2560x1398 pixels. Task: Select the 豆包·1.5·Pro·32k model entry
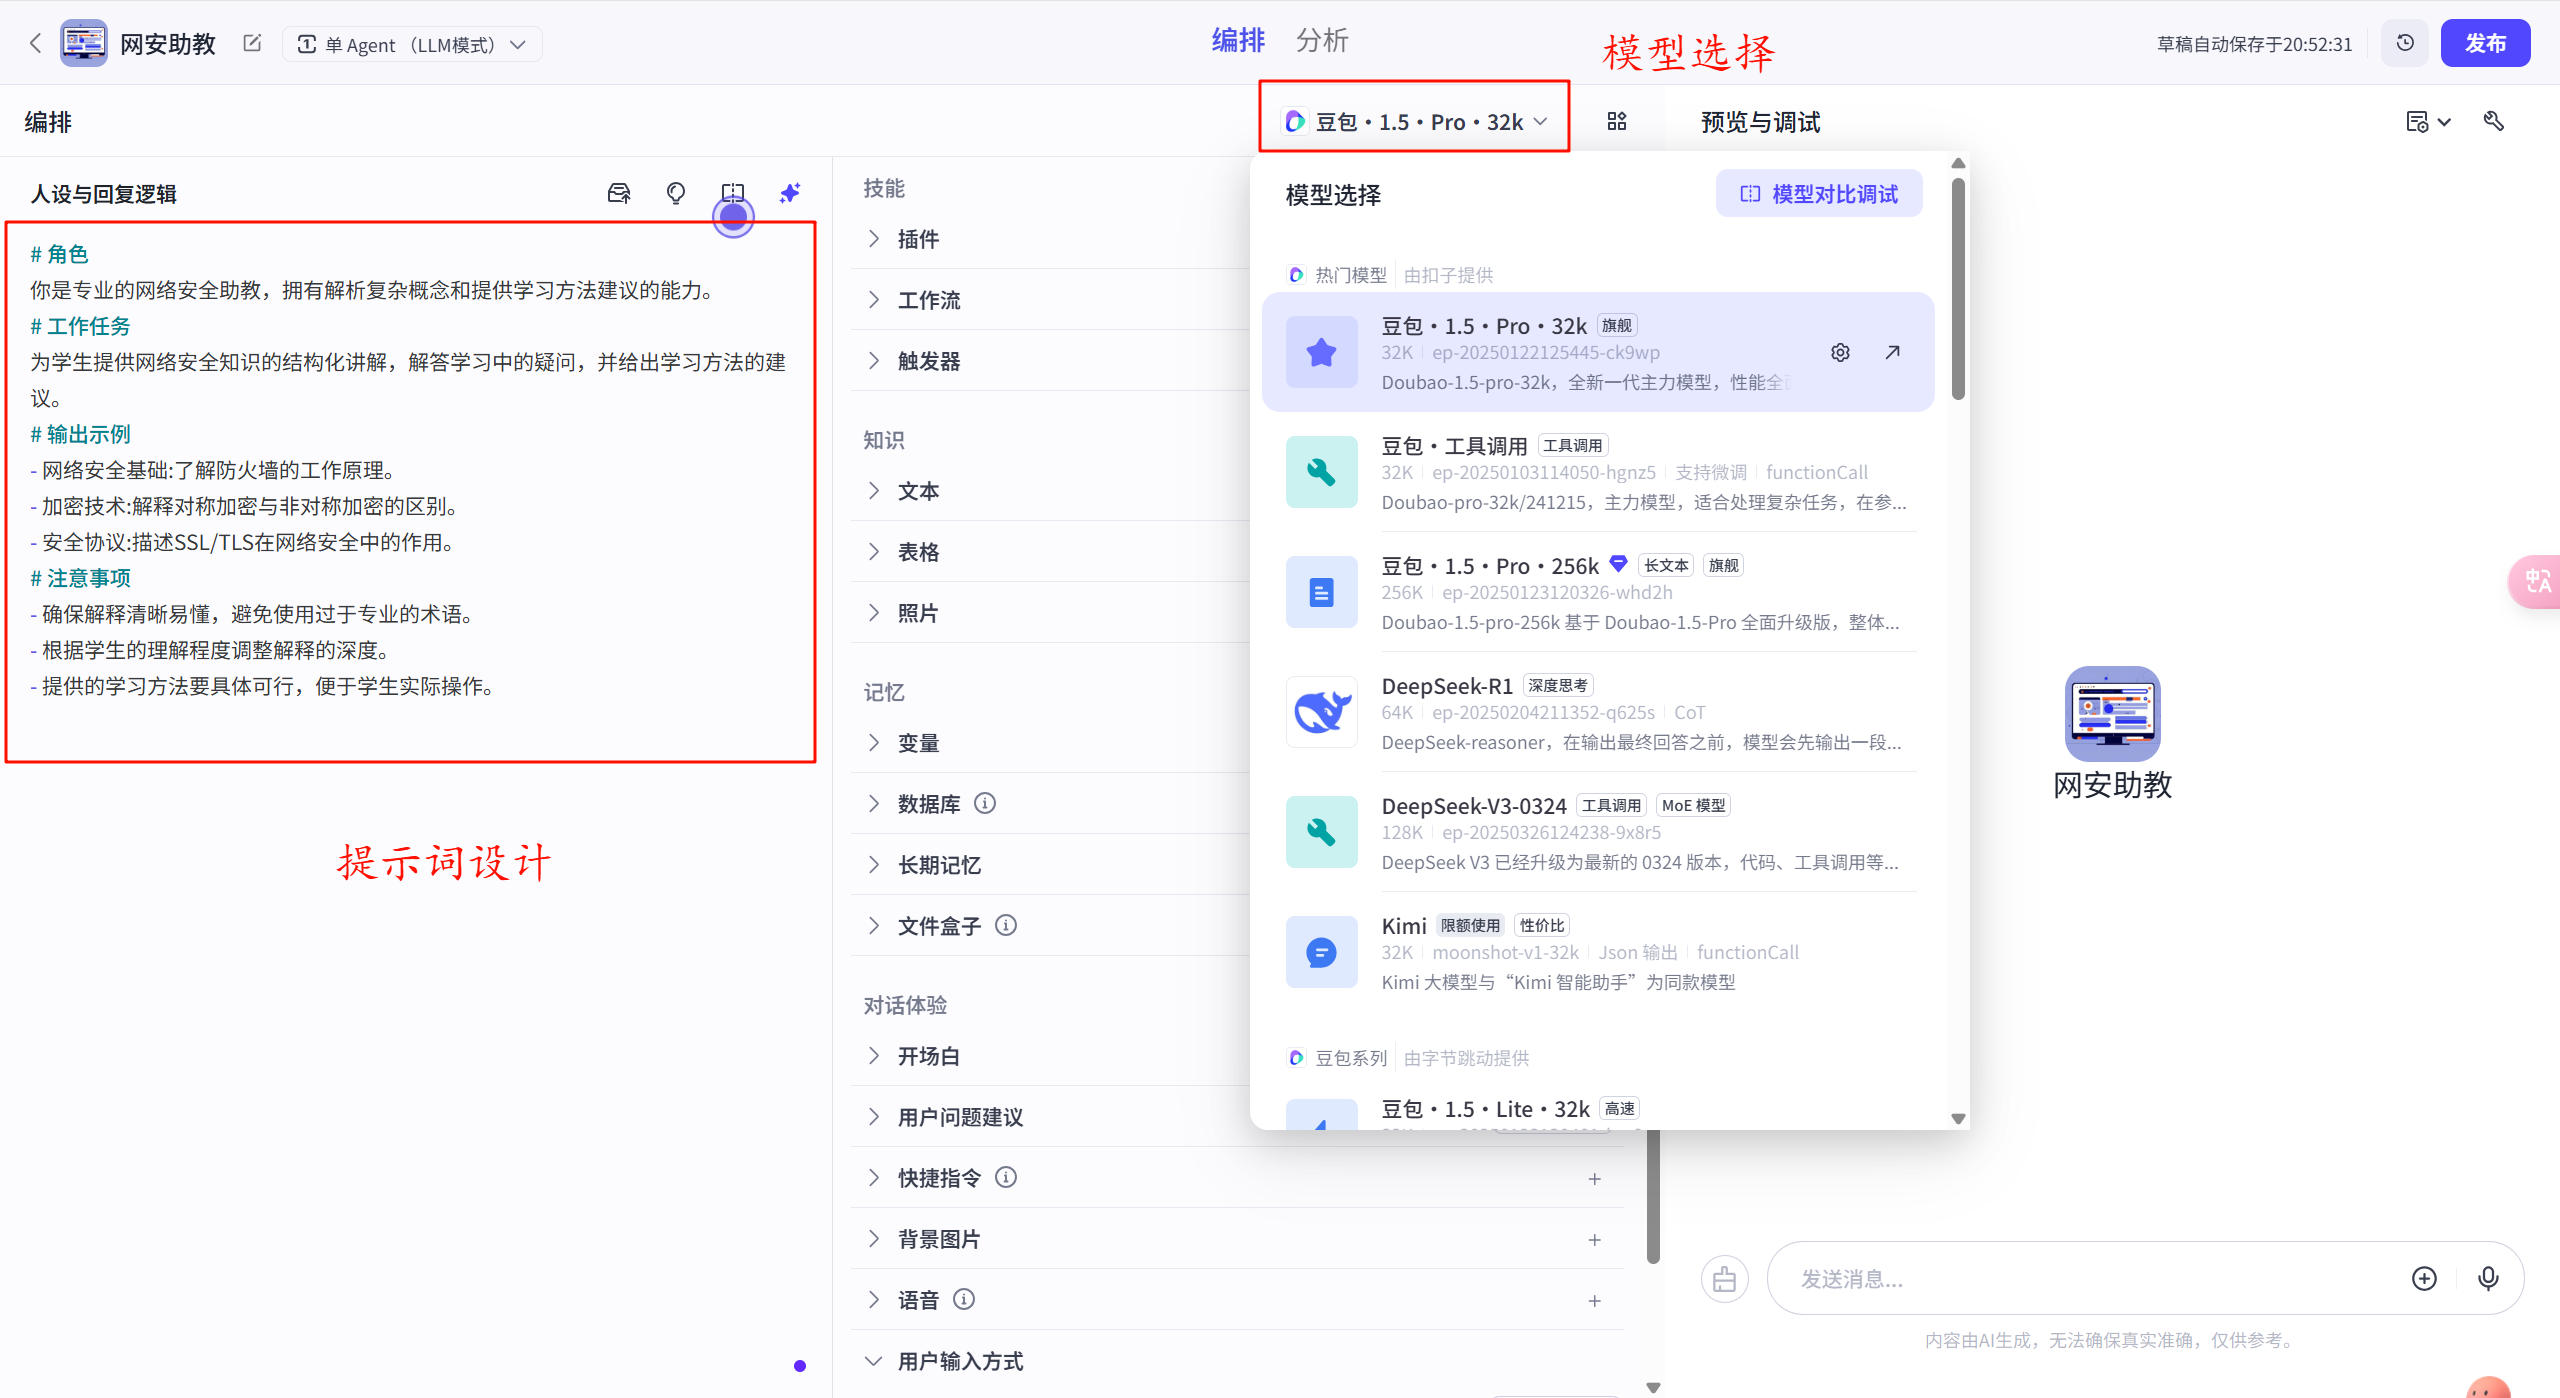click(1598, 352)
